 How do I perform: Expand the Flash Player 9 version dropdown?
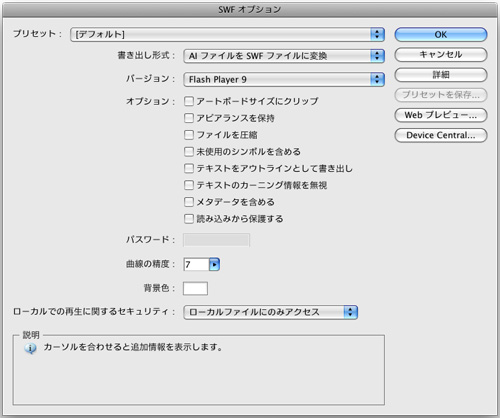284,79
